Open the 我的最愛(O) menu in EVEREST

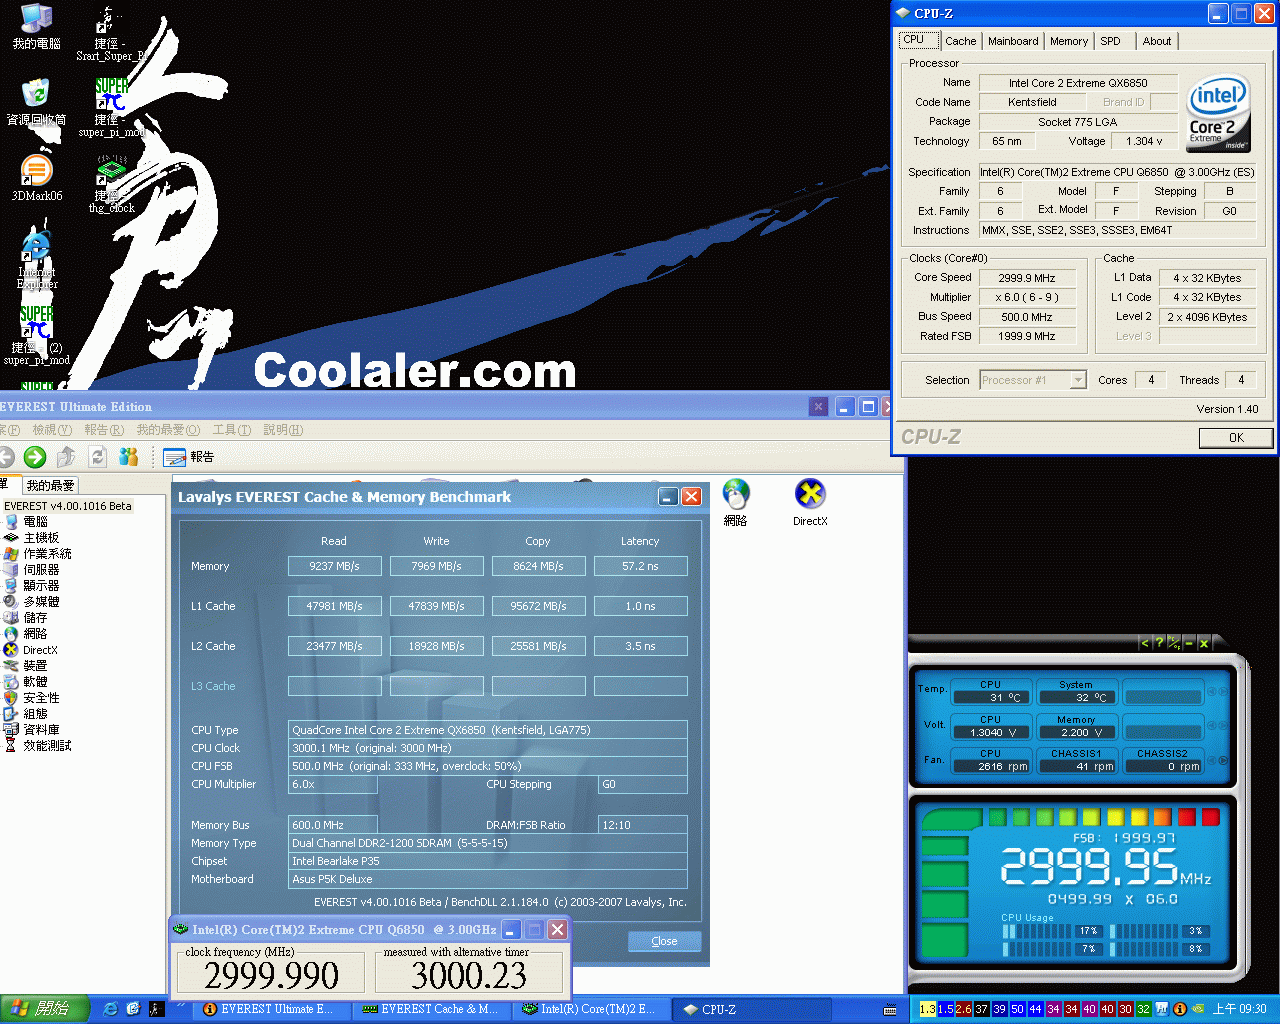point(168,430)
